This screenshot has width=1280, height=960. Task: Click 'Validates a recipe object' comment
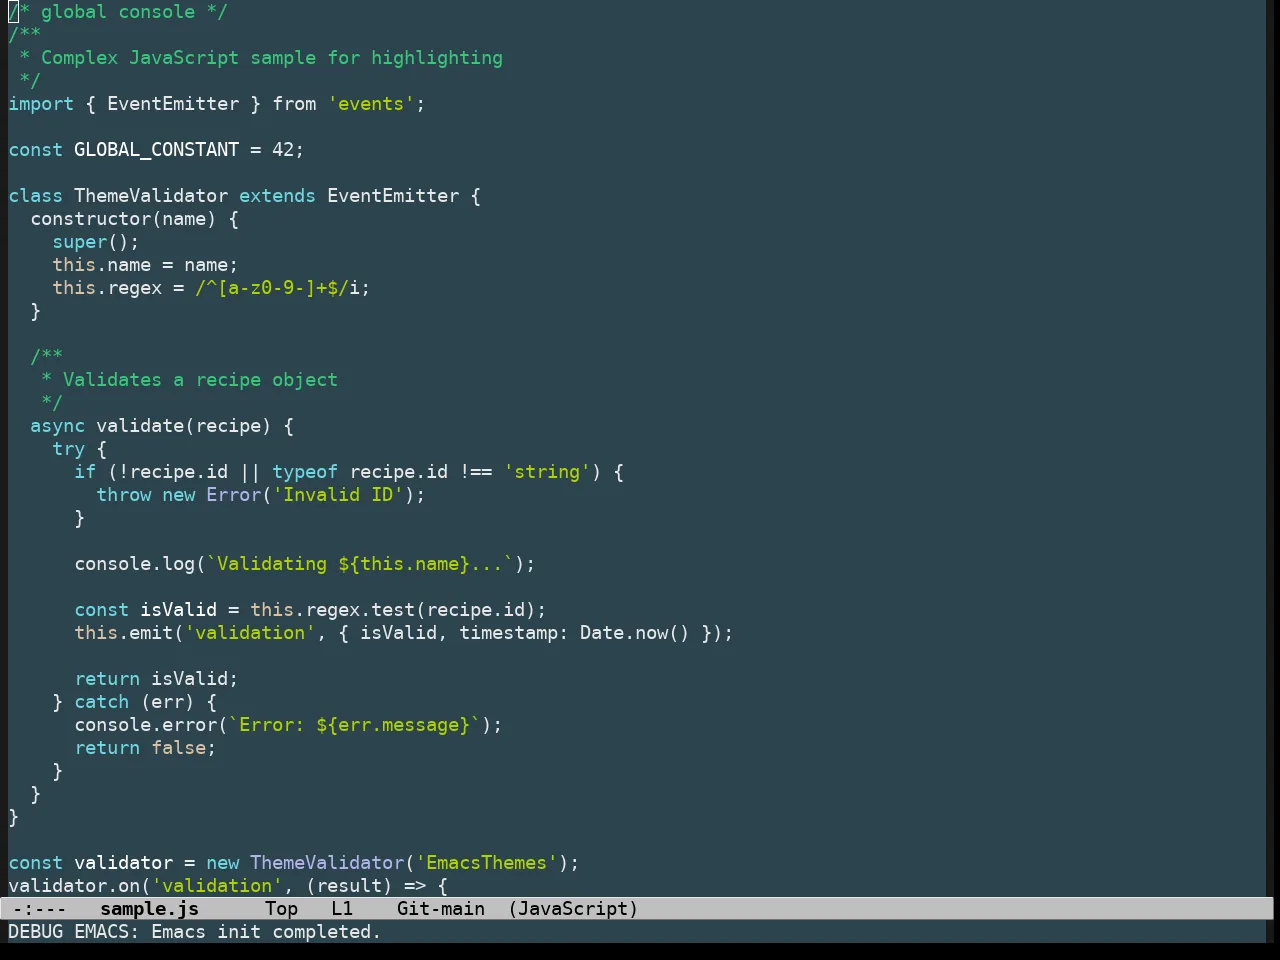coord(200,380)
